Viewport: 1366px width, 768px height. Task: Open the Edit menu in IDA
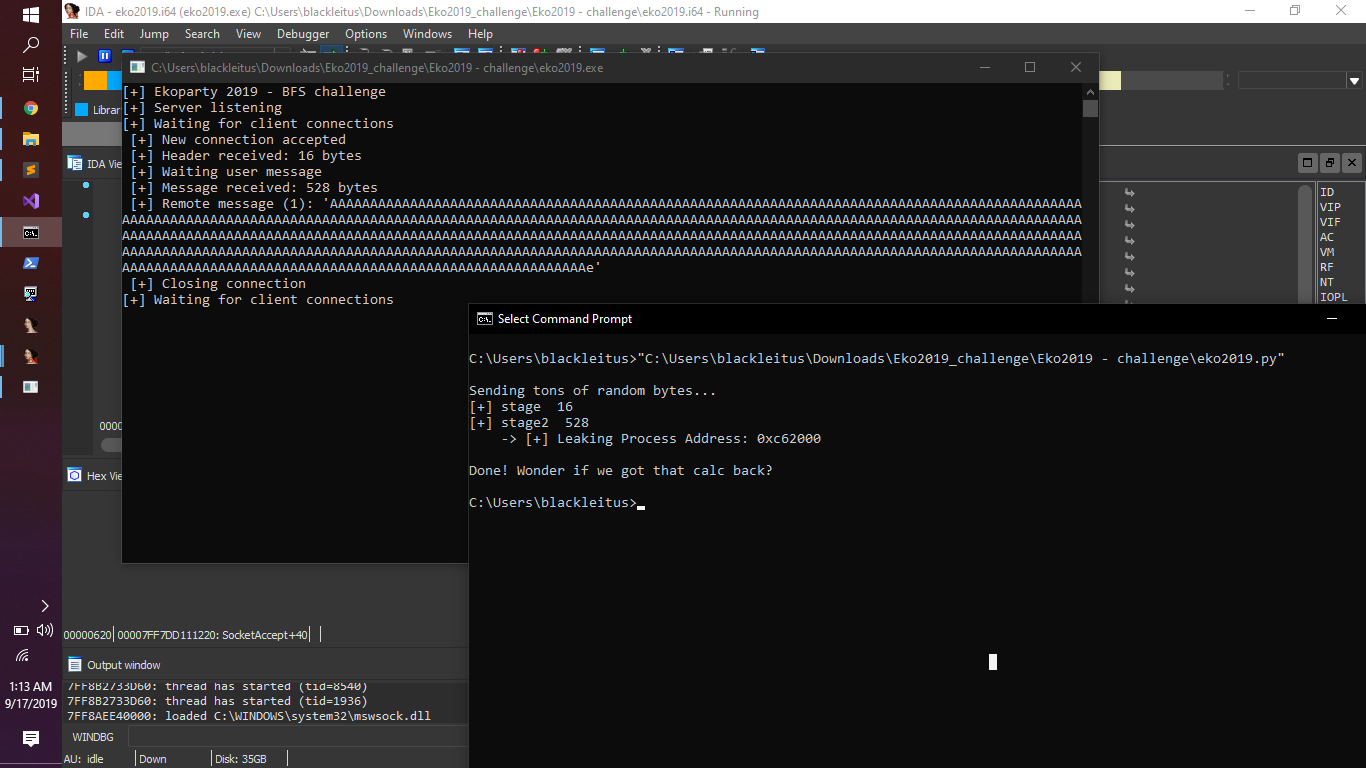click(114, 34)
